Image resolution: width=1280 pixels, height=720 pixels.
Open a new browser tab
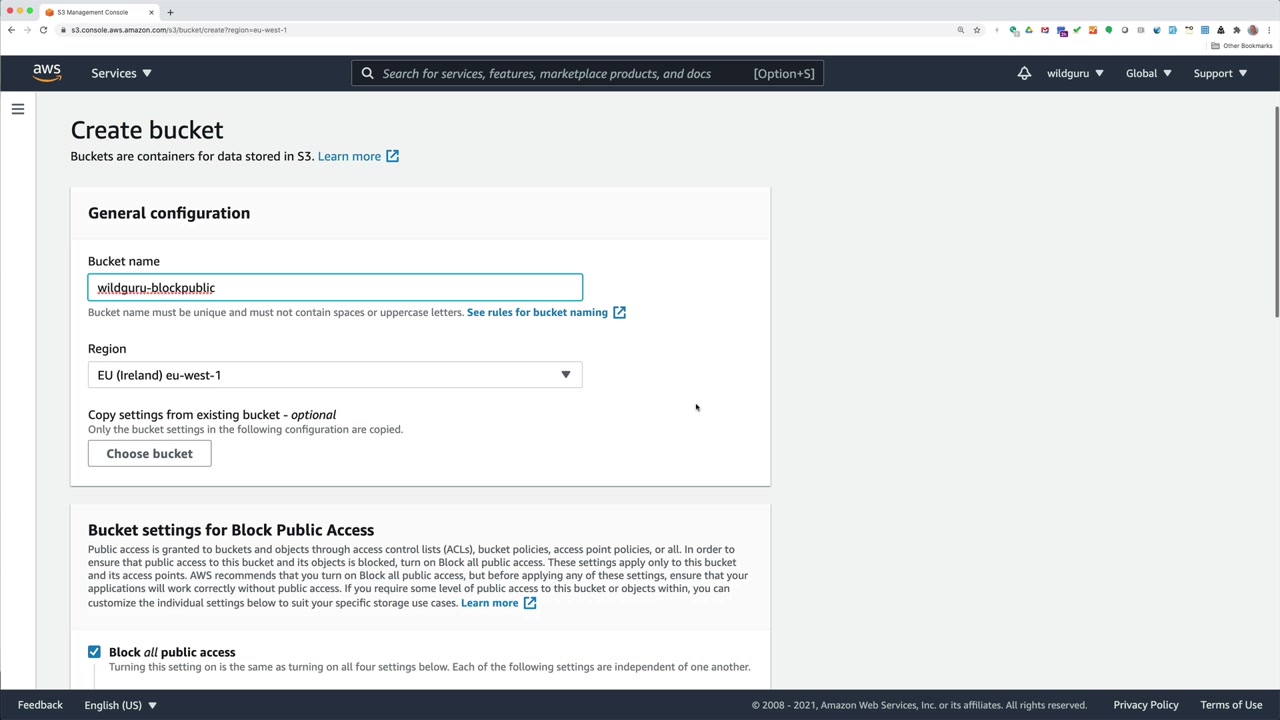(170, 12)
